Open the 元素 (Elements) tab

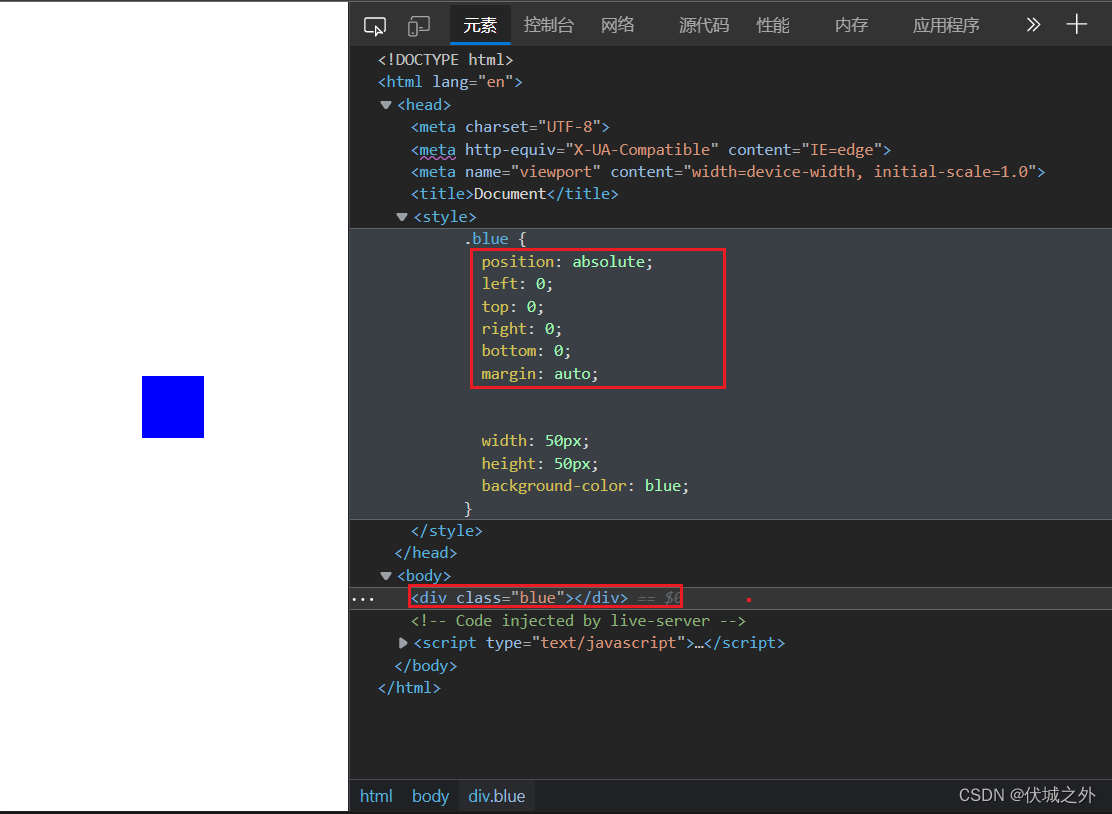click(480, 26)
